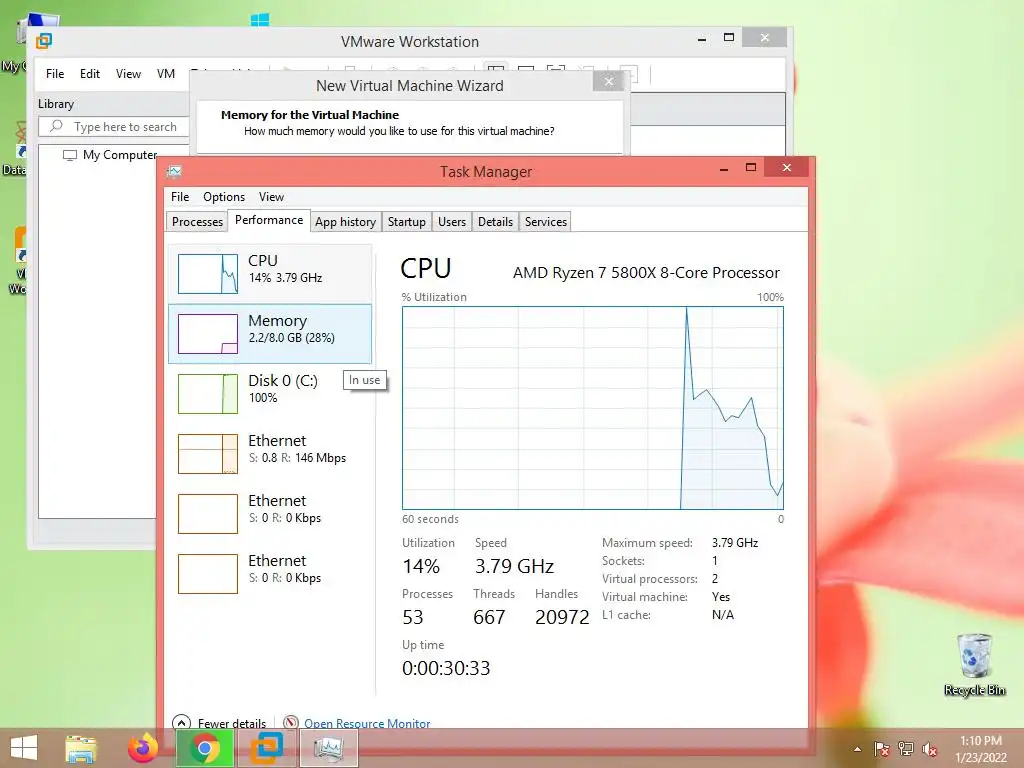Minimize the VMware Workstation window
Screen dimensions: 1024x768
(702, 39)
